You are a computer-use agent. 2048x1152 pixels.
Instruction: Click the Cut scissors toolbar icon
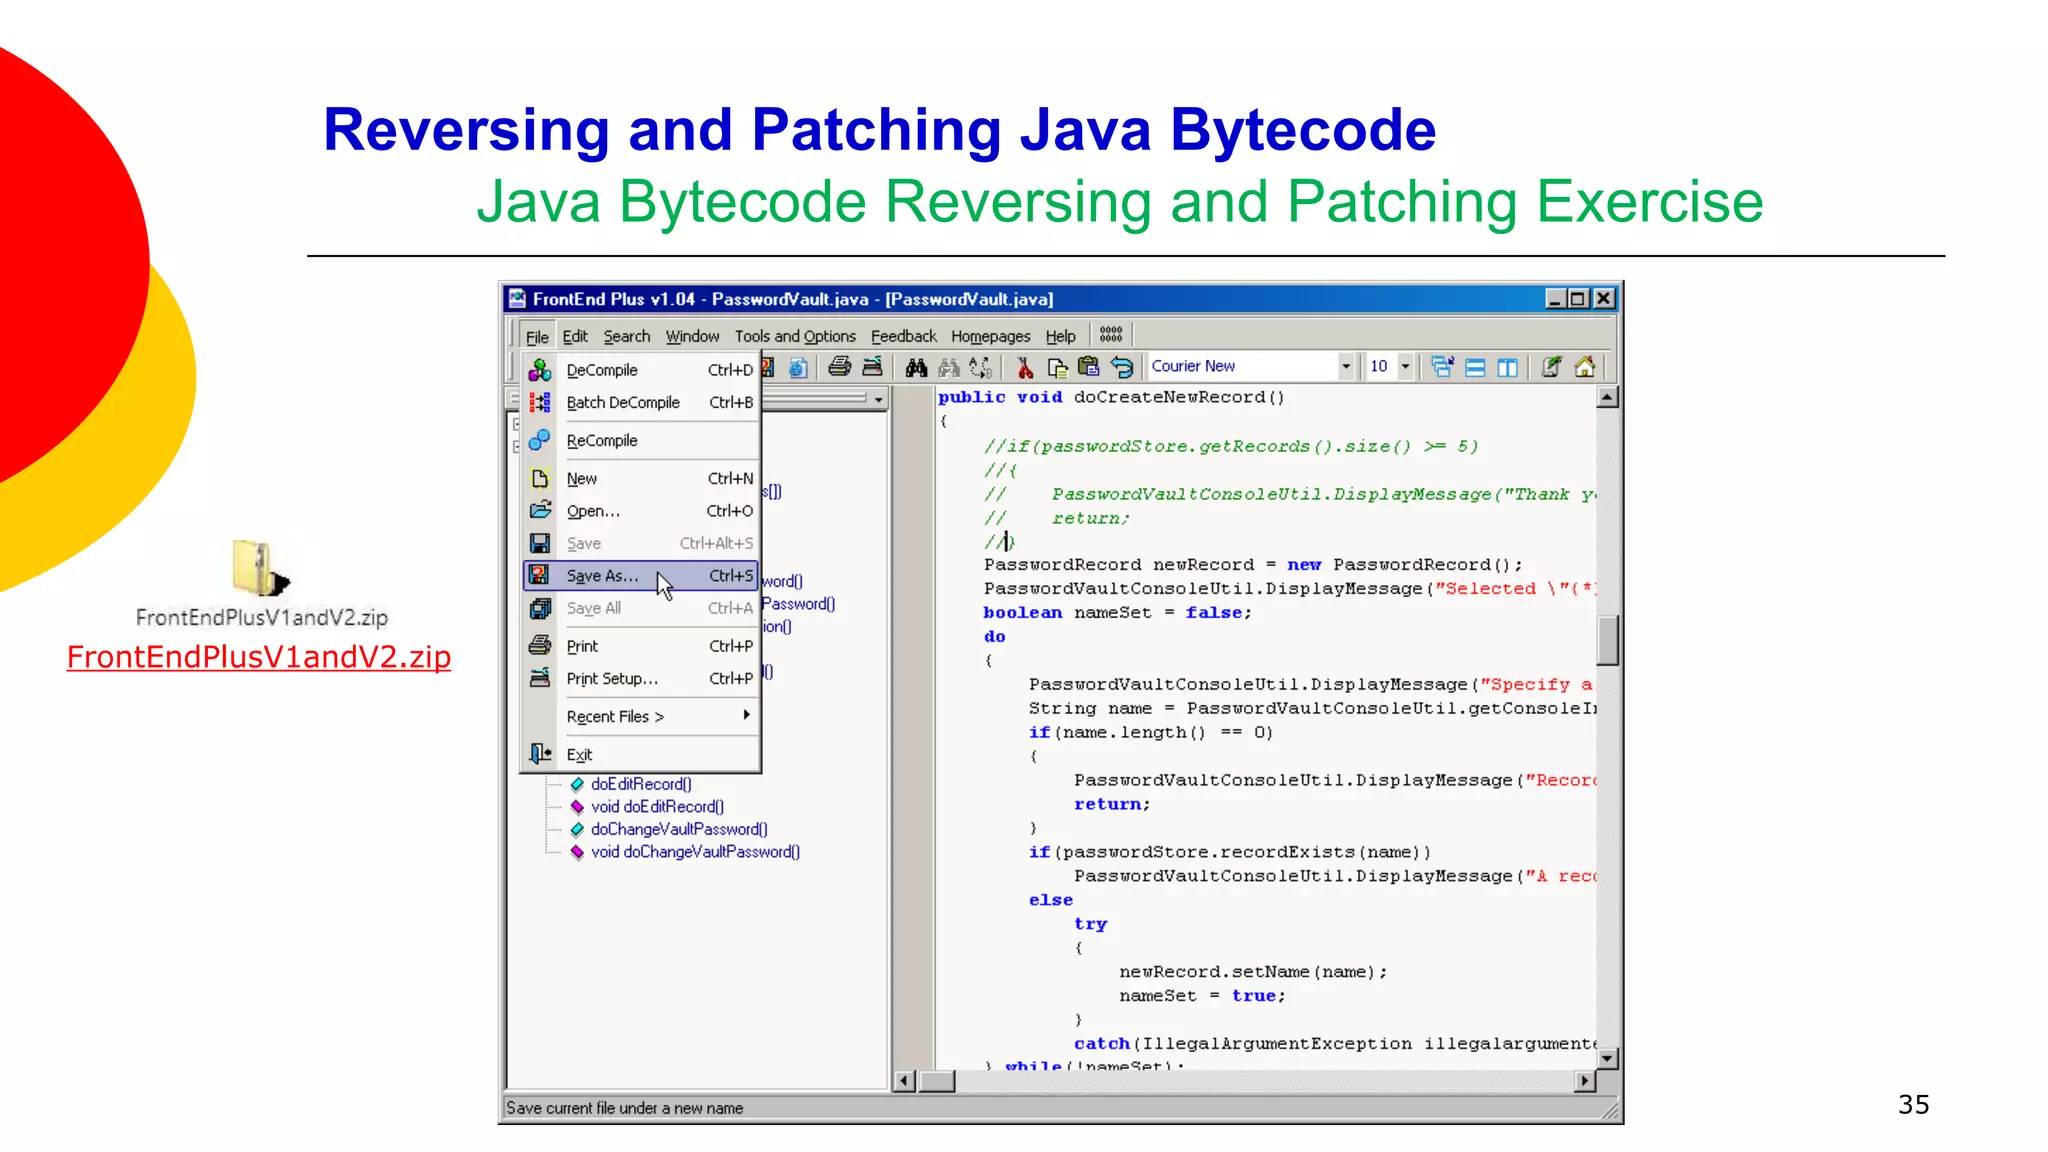[1025, 367]
